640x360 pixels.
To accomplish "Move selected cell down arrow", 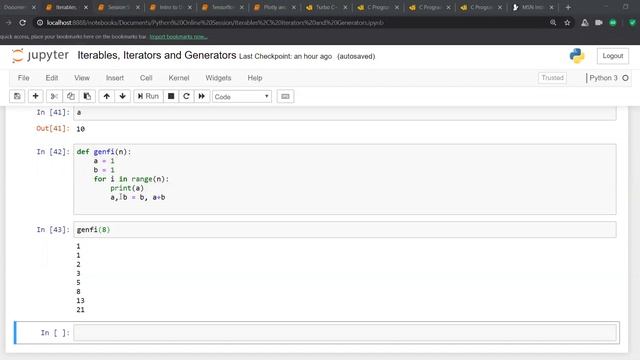I will tap(122, 96).
